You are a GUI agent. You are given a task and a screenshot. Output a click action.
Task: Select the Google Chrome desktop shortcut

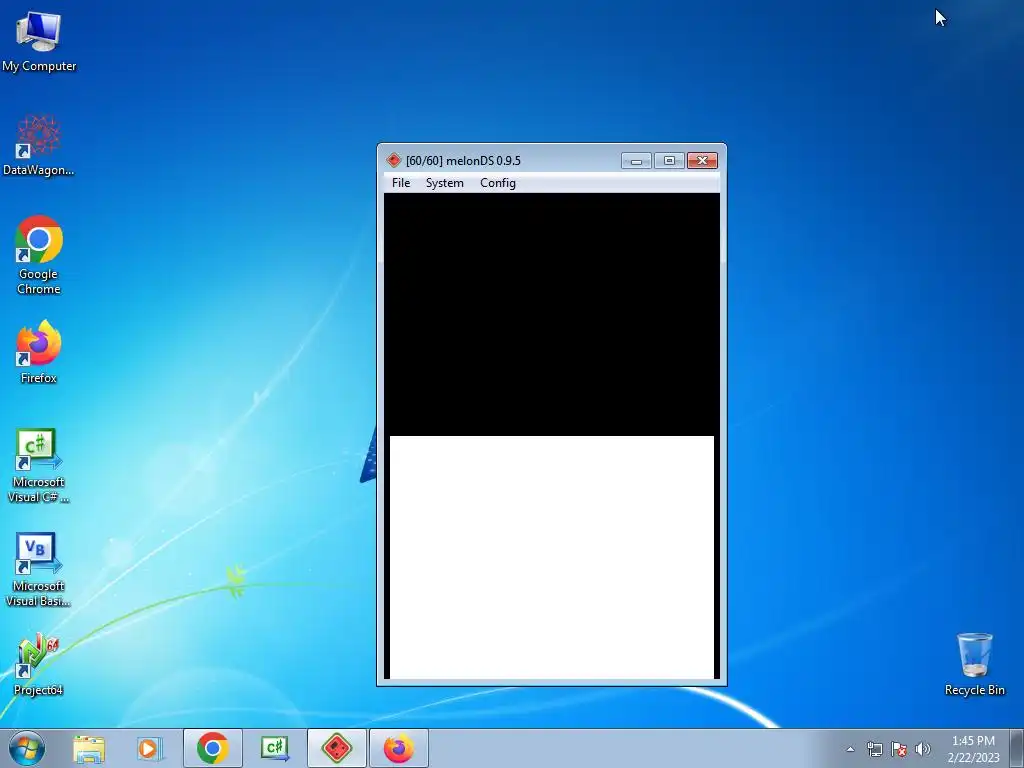(39, 255)
